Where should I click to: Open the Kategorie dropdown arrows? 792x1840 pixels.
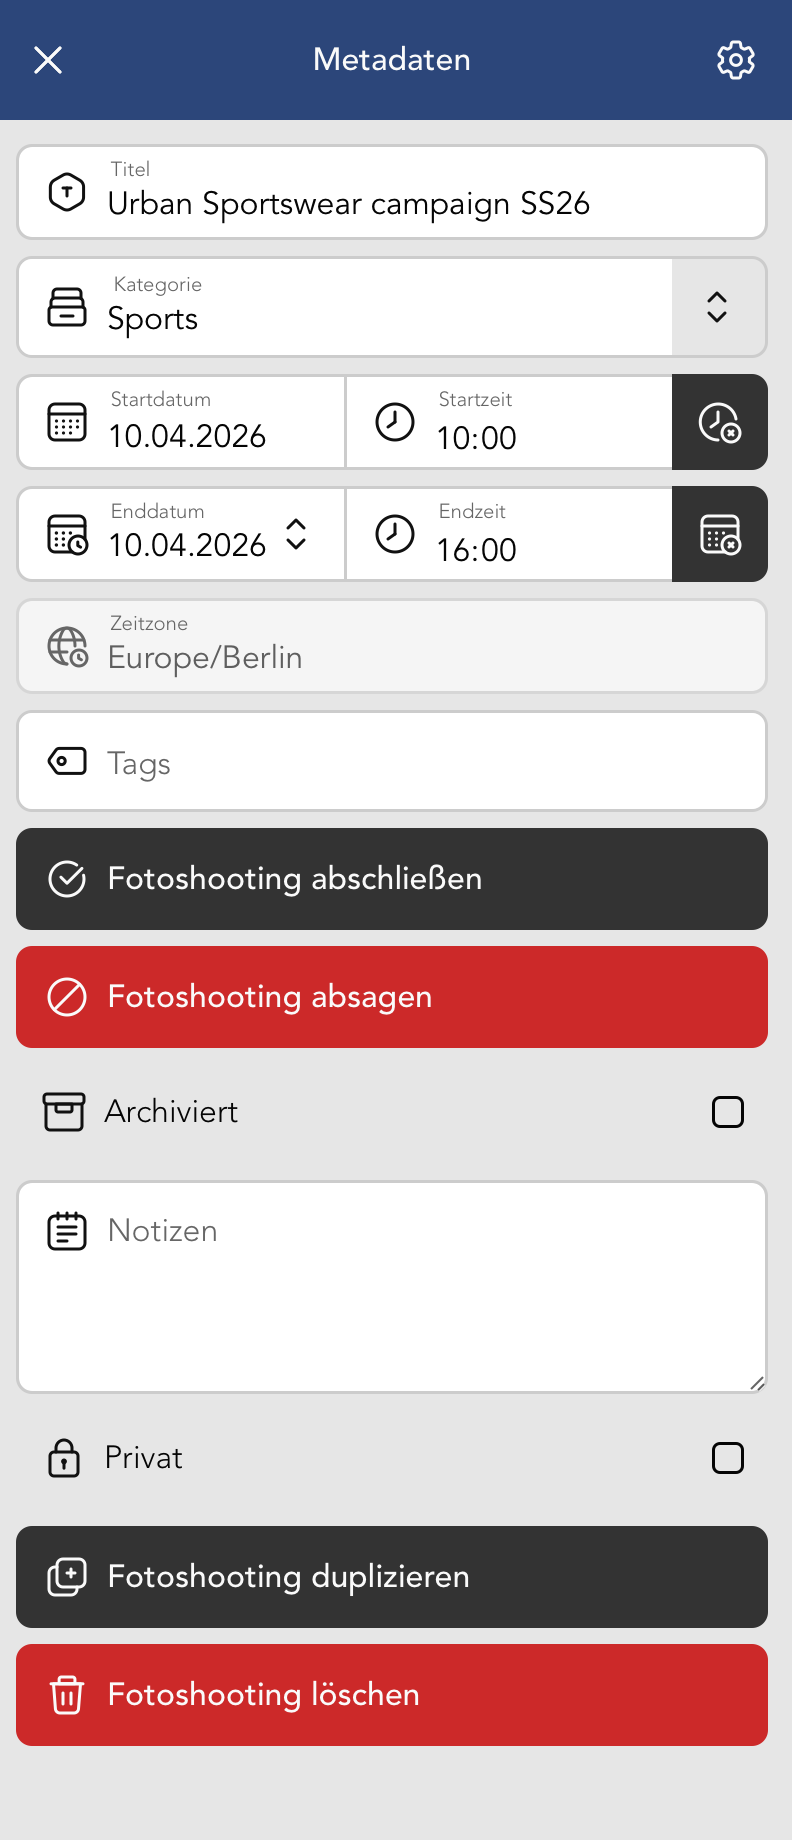(717, 307)
